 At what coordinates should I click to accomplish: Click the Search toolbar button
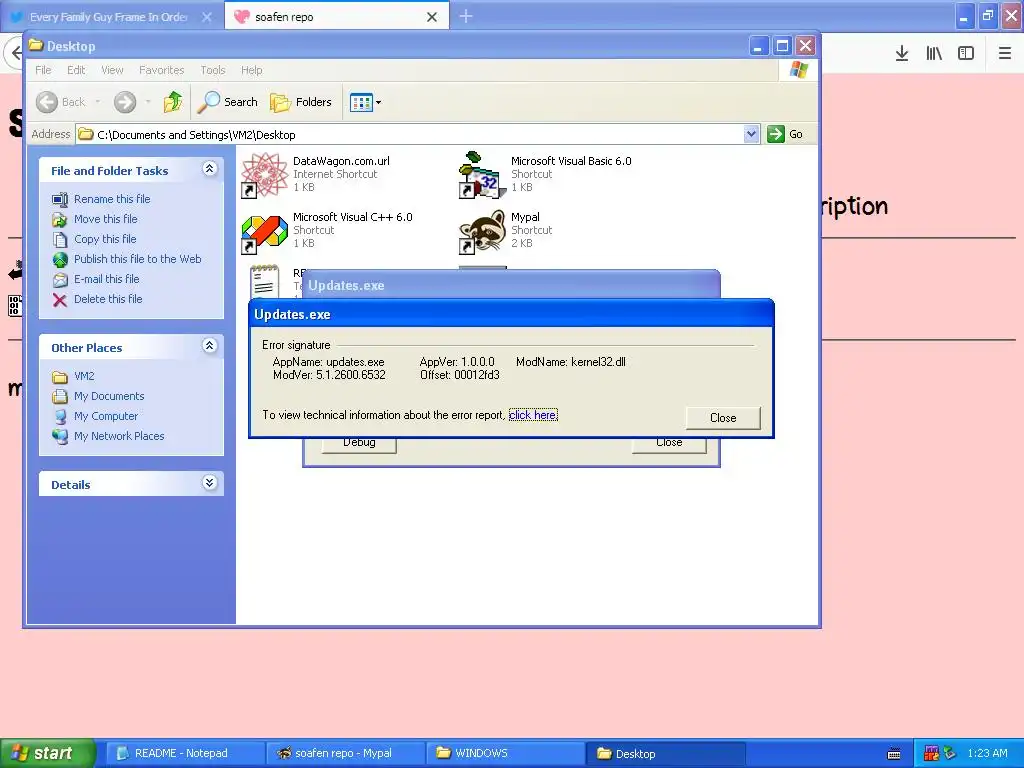227,102
